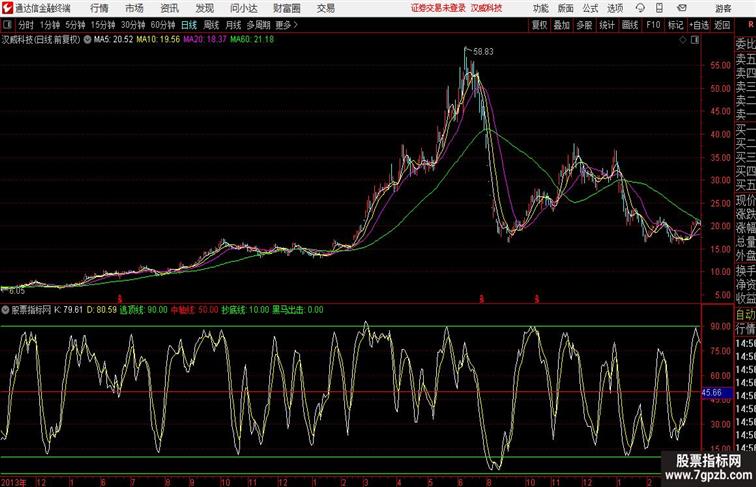Click the customer service headset icon
The image size is (756, 487).
coord(640,8)
